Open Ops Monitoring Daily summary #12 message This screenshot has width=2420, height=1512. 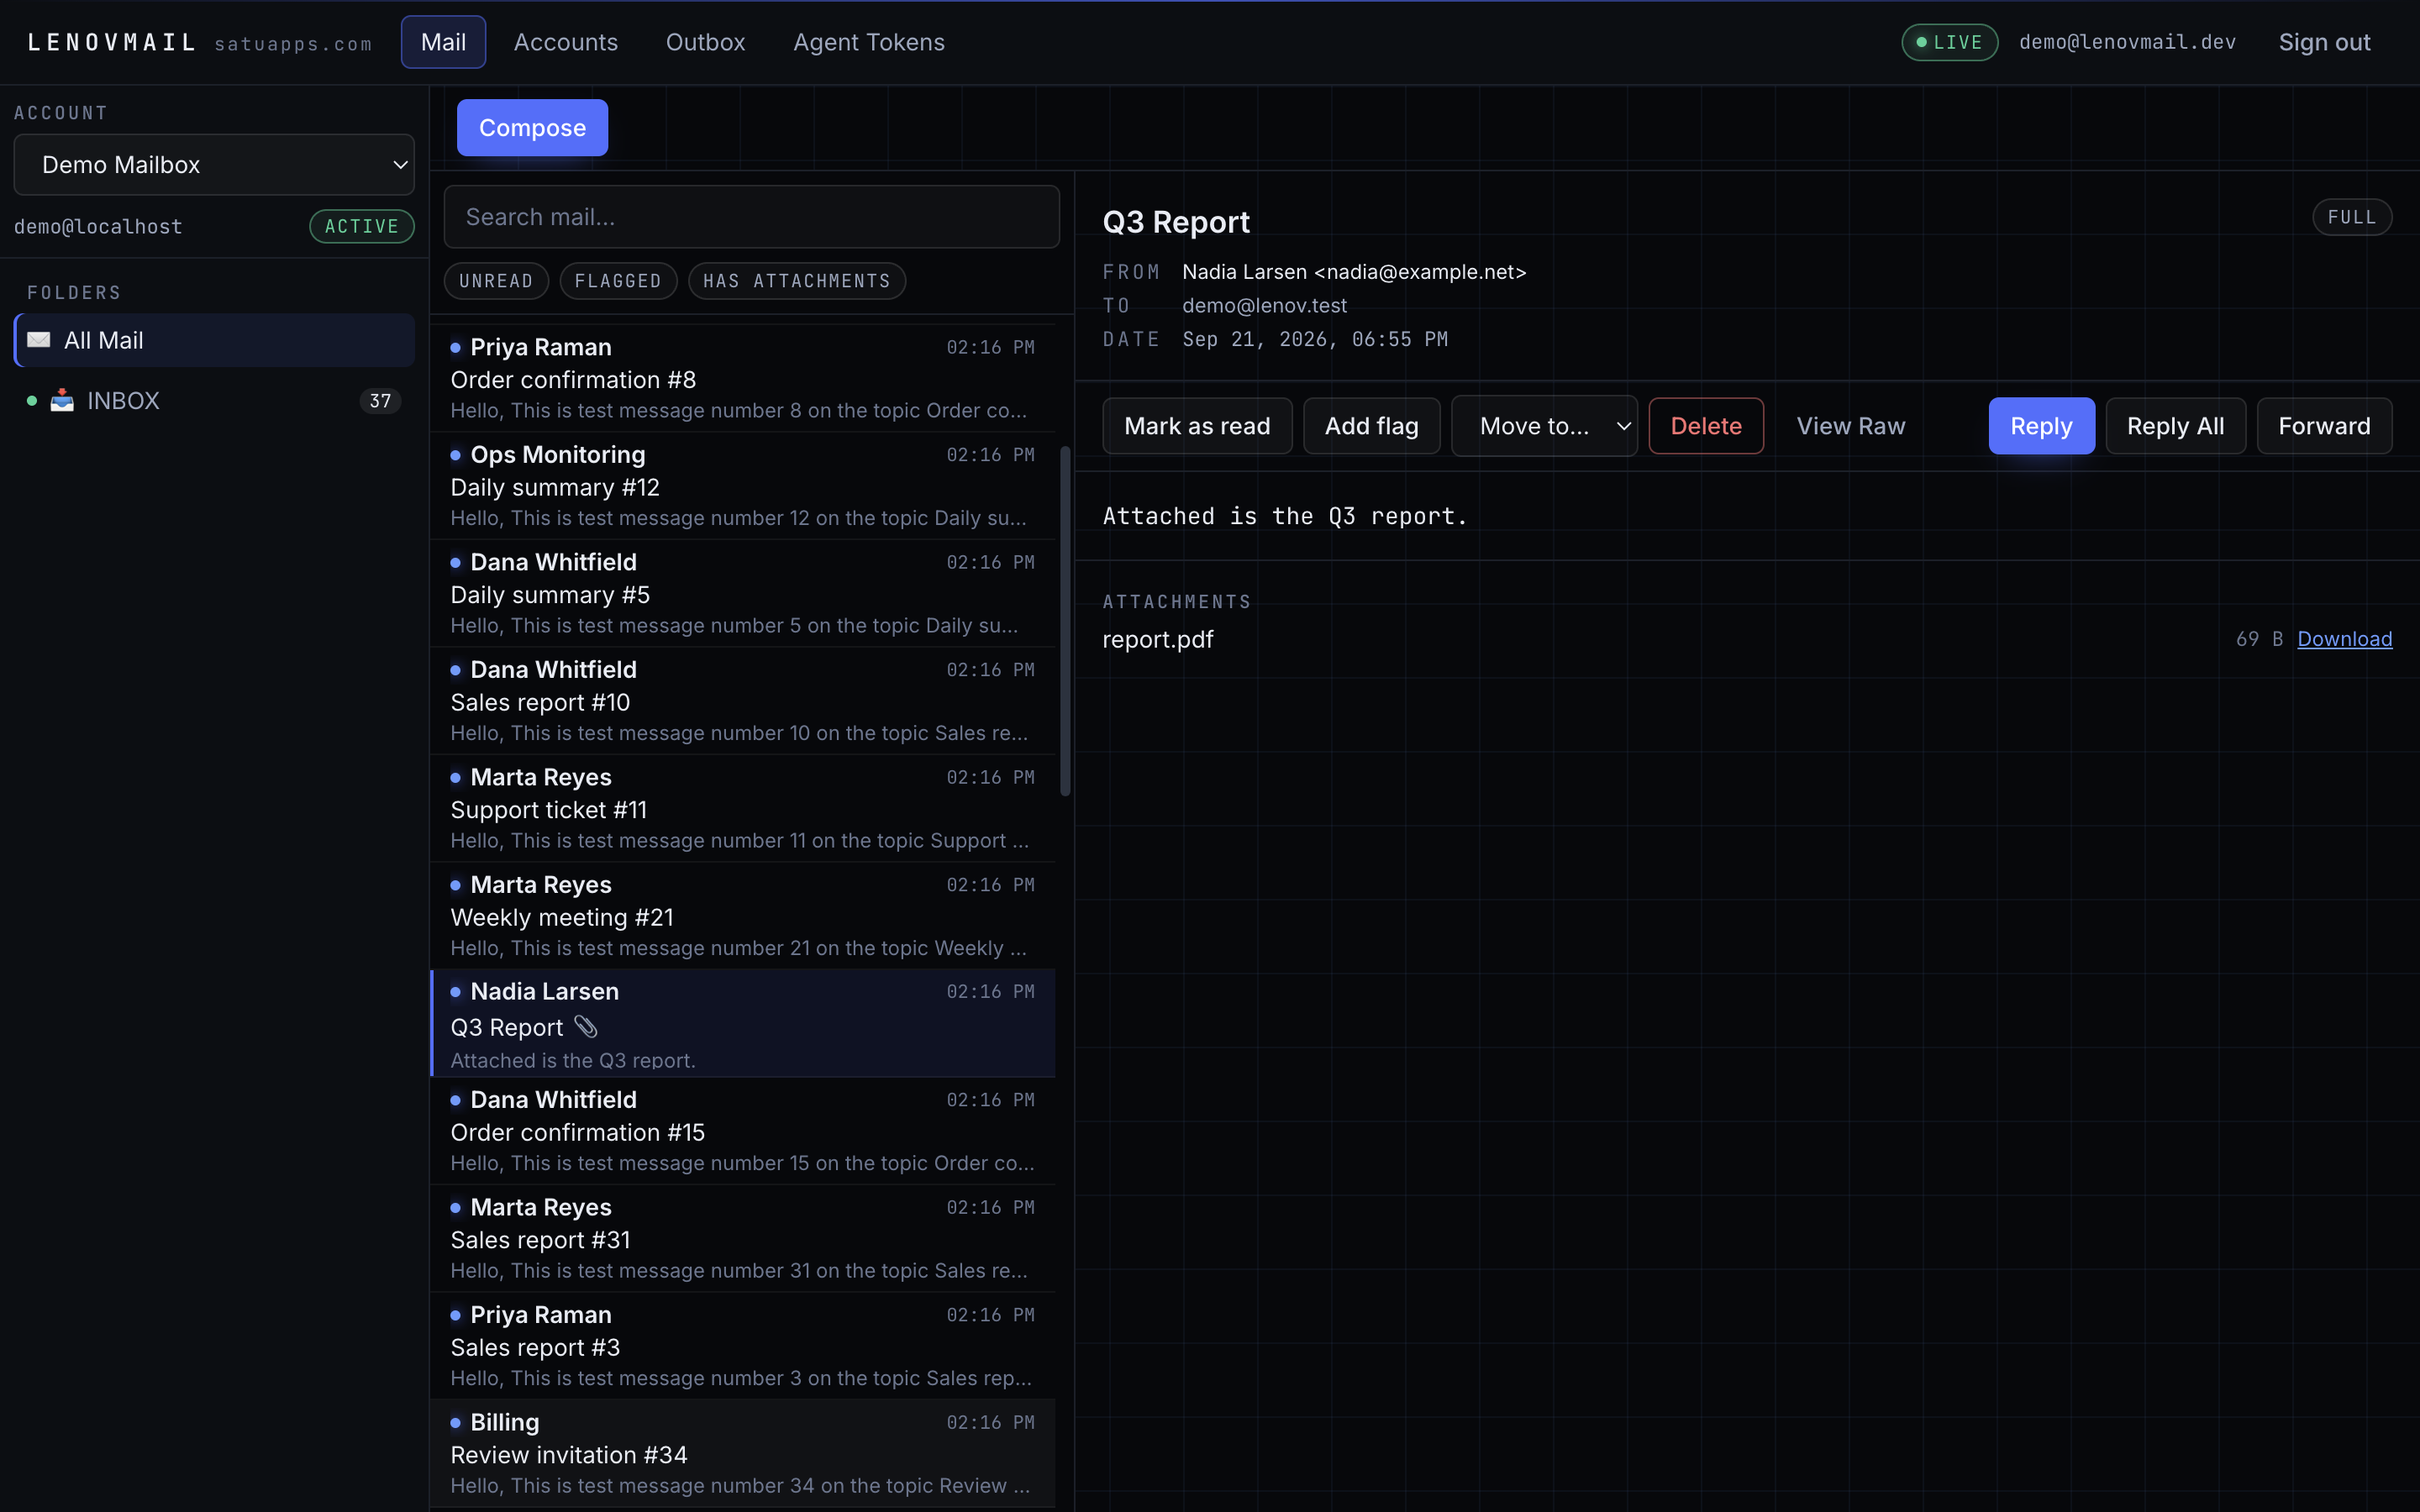click(x=742, y=486)
